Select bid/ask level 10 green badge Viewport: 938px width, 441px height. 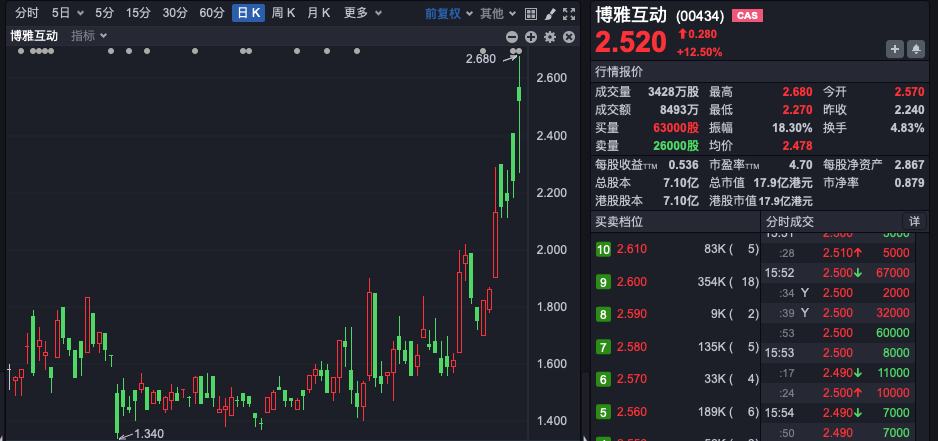(x=604, y=250)
